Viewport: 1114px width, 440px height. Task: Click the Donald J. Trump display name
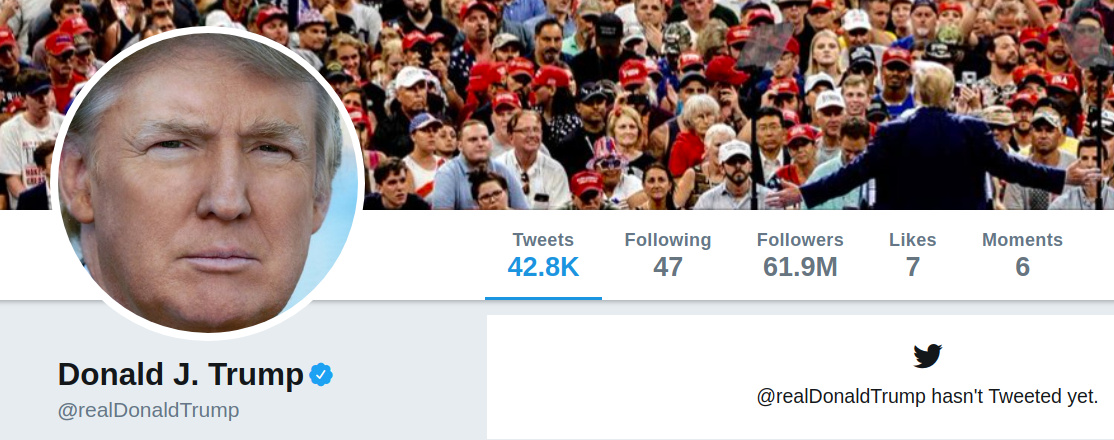pyautogui.click(x=180, y=375)
